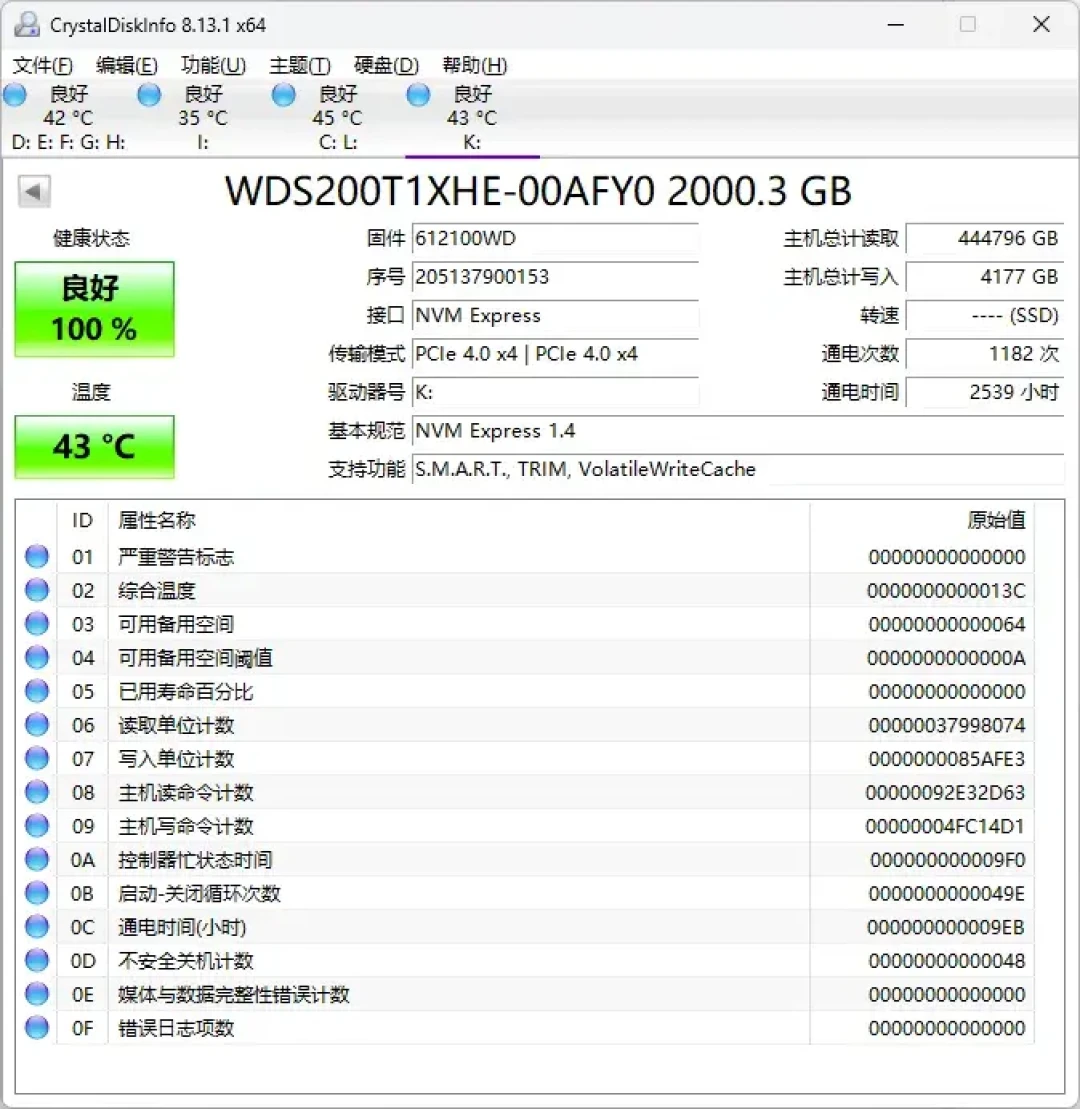The width and height of the screenshot is (1080, 1109).
Task: Click the supported features field S.M.A.R.T., TRIM
Action: pyautogui.click(x=738, y=469)
